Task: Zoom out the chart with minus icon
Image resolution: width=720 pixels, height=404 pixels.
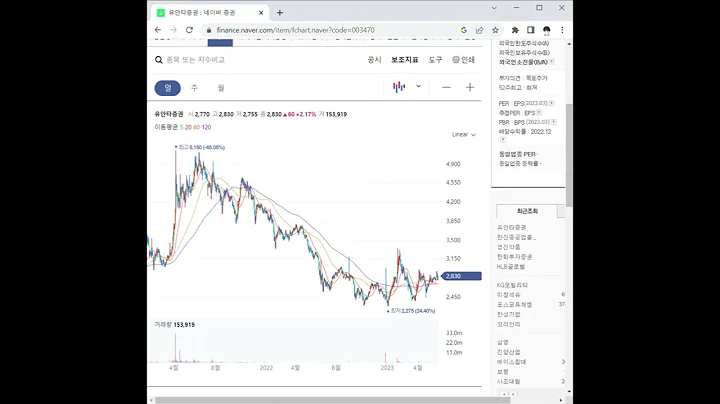Action: pyautogui.click(x=446, y=87)
